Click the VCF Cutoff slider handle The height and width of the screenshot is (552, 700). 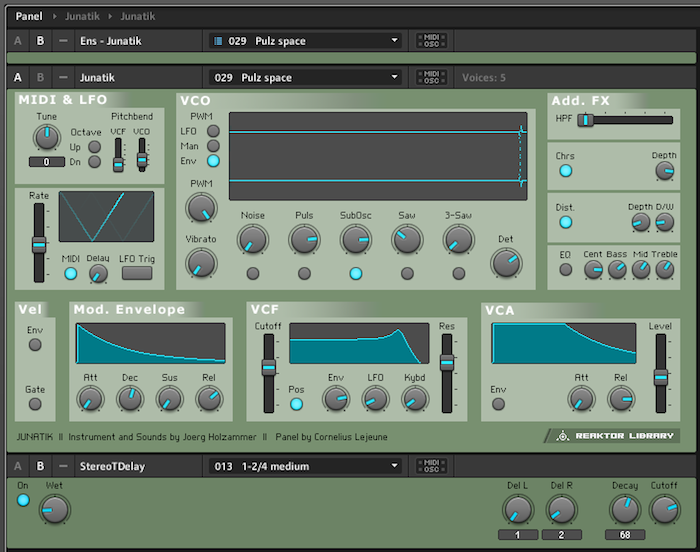(x=268, y=368)
